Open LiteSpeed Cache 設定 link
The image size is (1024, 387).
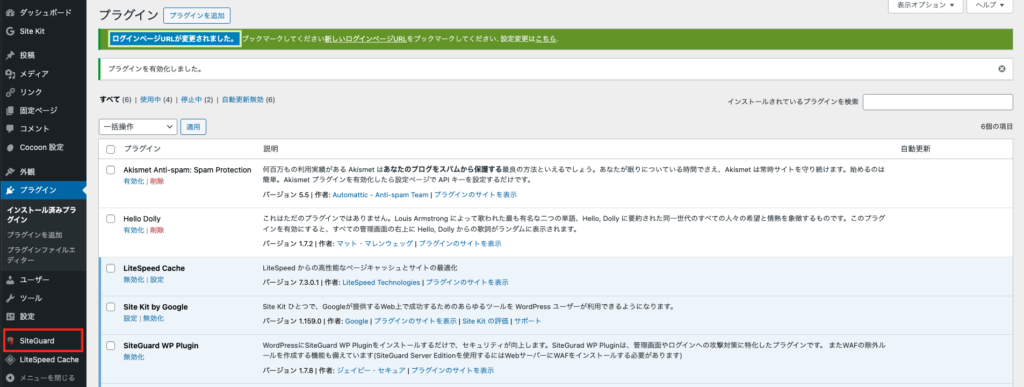point(157,279)
